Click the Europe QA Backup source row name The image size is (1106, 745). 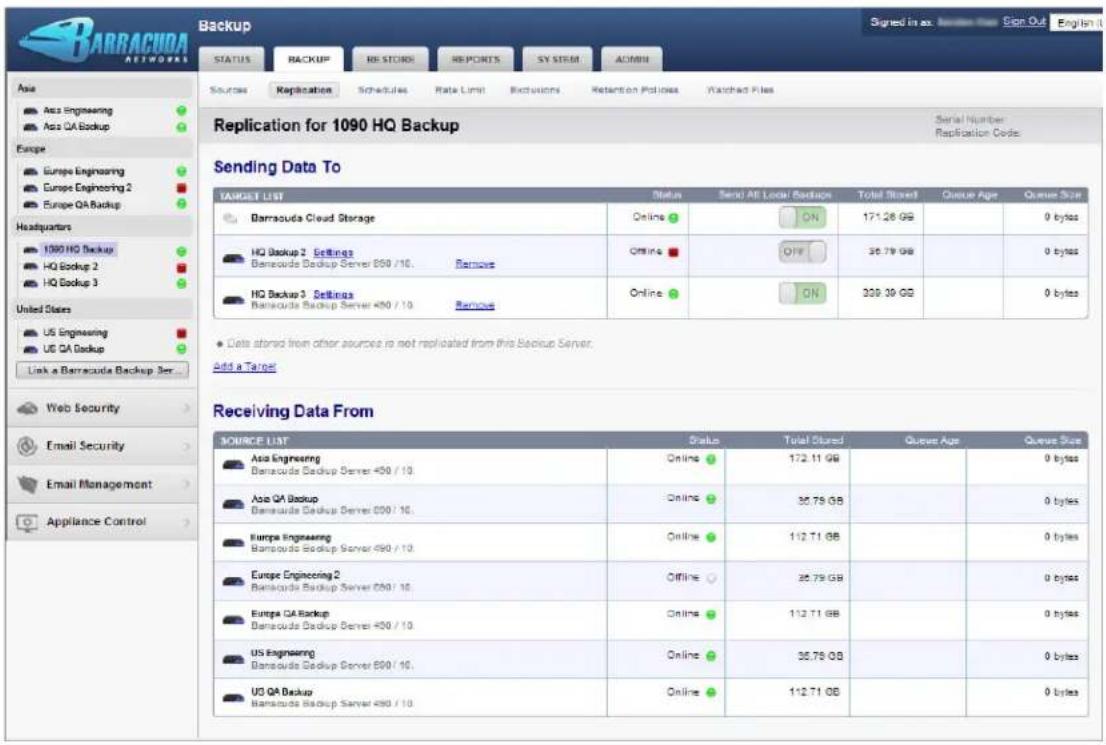click(290, 614)
